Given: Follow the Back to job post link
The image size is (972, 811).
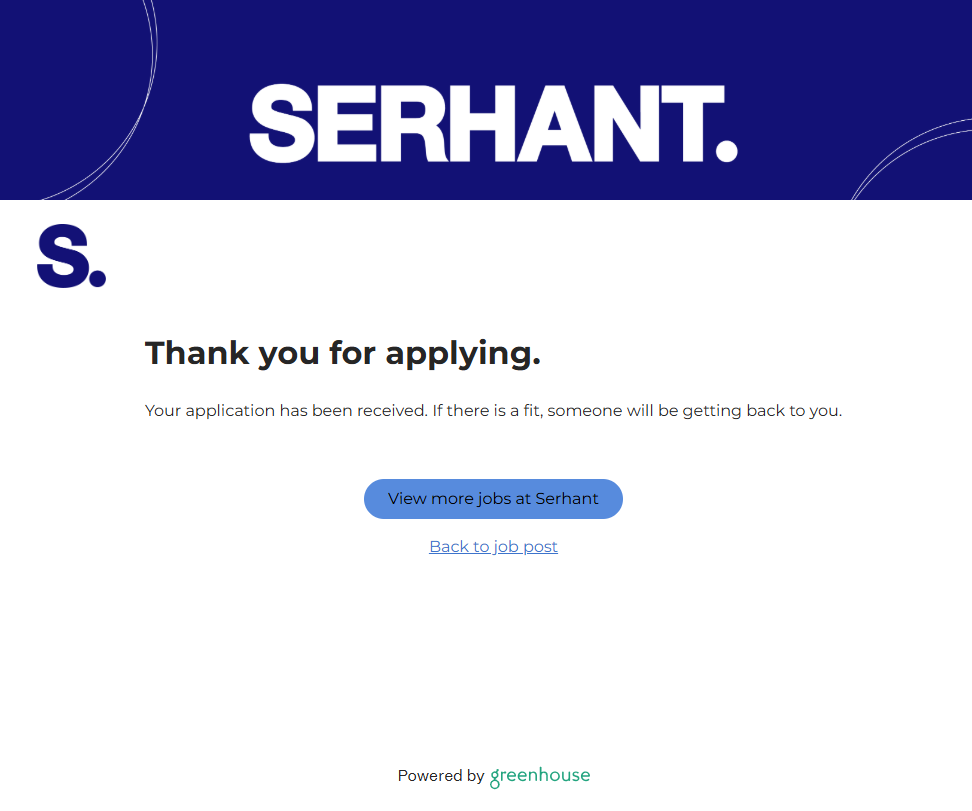Looking at the screenshot, I should point(493,546).
